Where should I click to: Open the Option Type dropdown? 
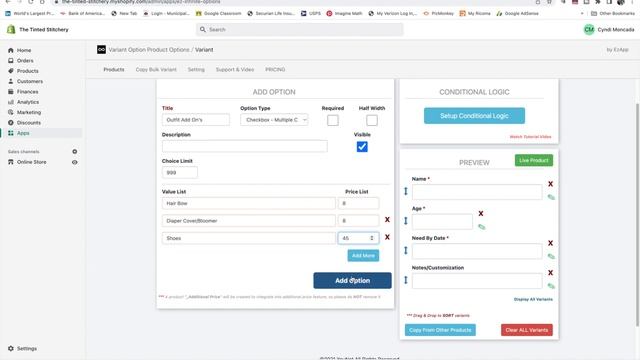click(274, 120)
